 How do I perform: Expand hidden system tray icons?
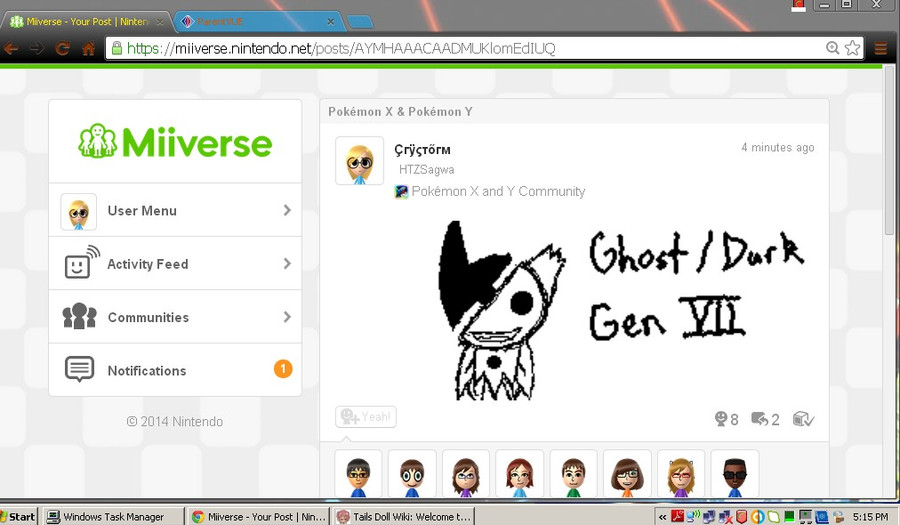click(x=662, y=517)
